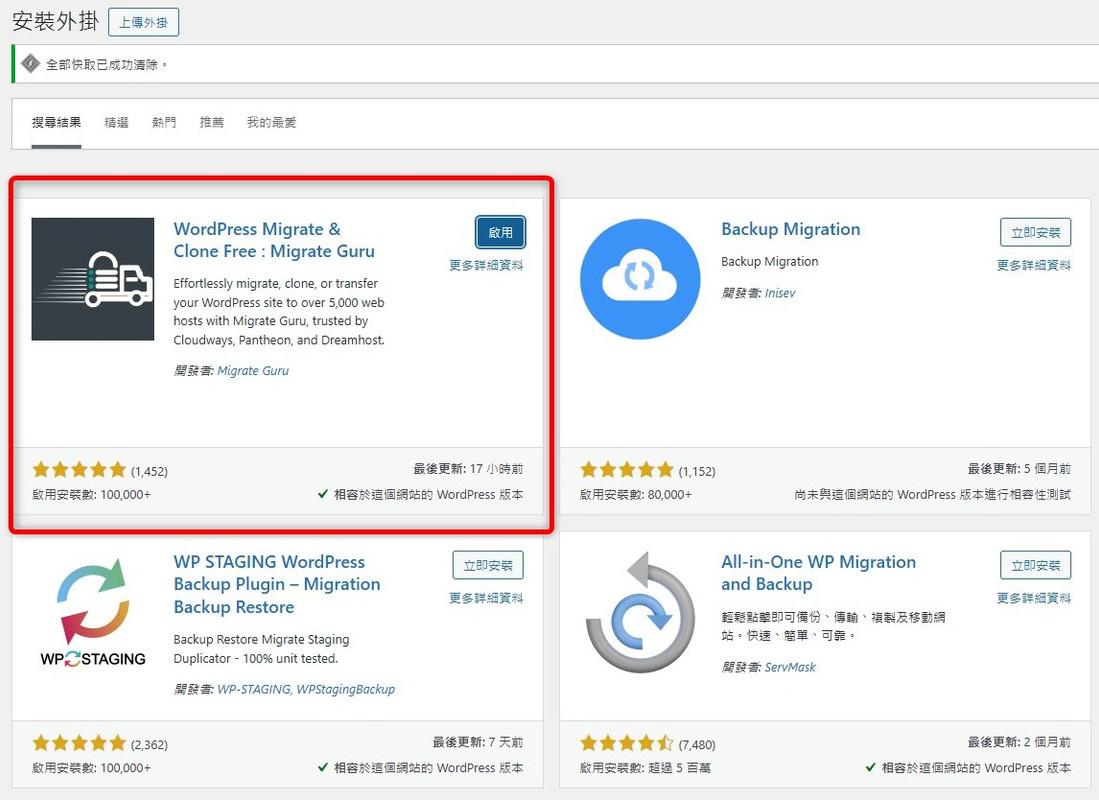This screenshot has height=800, width=1099.
Task: Install WP STAGING with 立即安裝
Action: point(488,565)
